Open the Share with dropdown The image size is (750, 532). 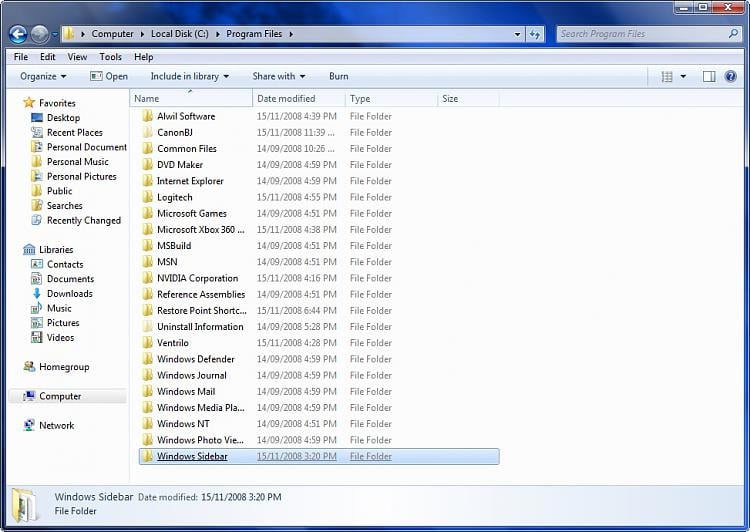click(x=278, y=77)
